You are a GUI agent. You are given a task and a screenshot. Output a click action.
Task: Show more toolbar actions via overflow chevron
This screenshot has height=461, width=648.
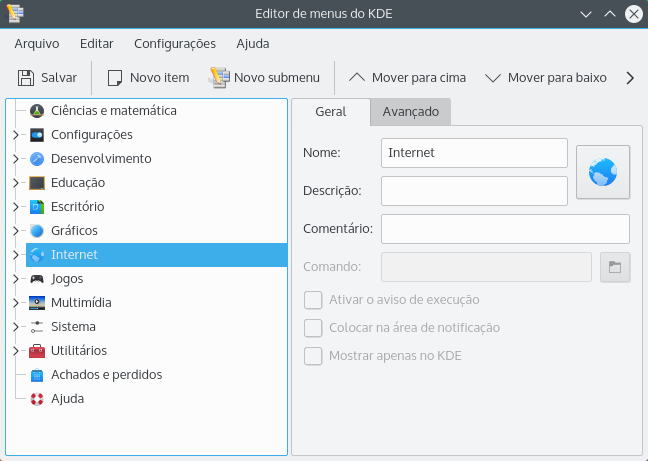630,77
